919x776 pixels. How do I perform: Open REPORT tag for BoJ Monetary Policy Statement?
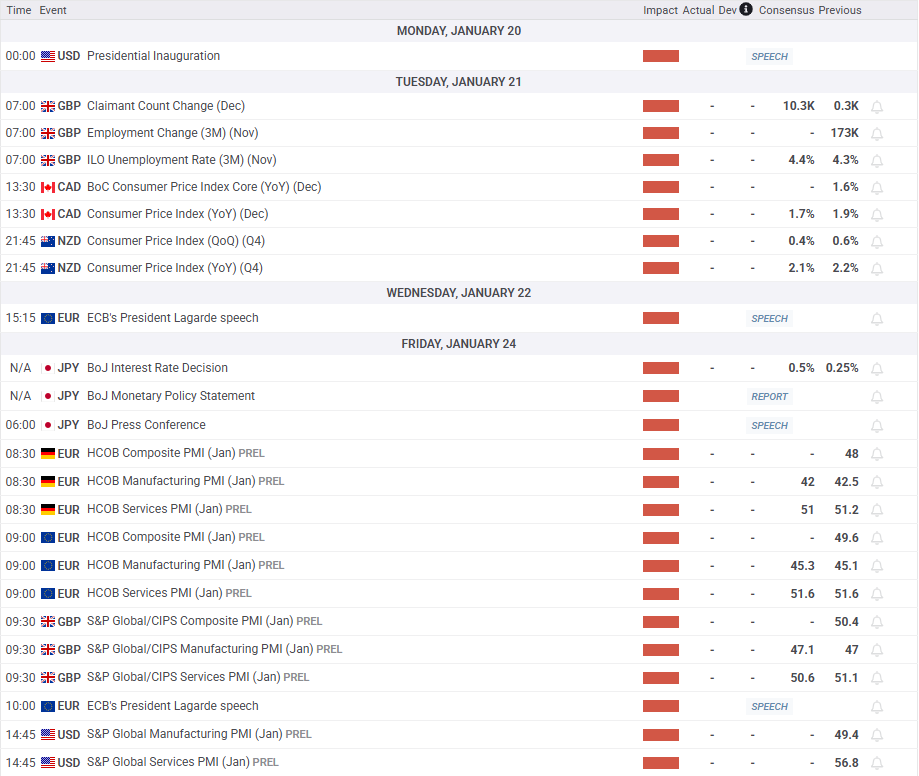pos(769,397)
